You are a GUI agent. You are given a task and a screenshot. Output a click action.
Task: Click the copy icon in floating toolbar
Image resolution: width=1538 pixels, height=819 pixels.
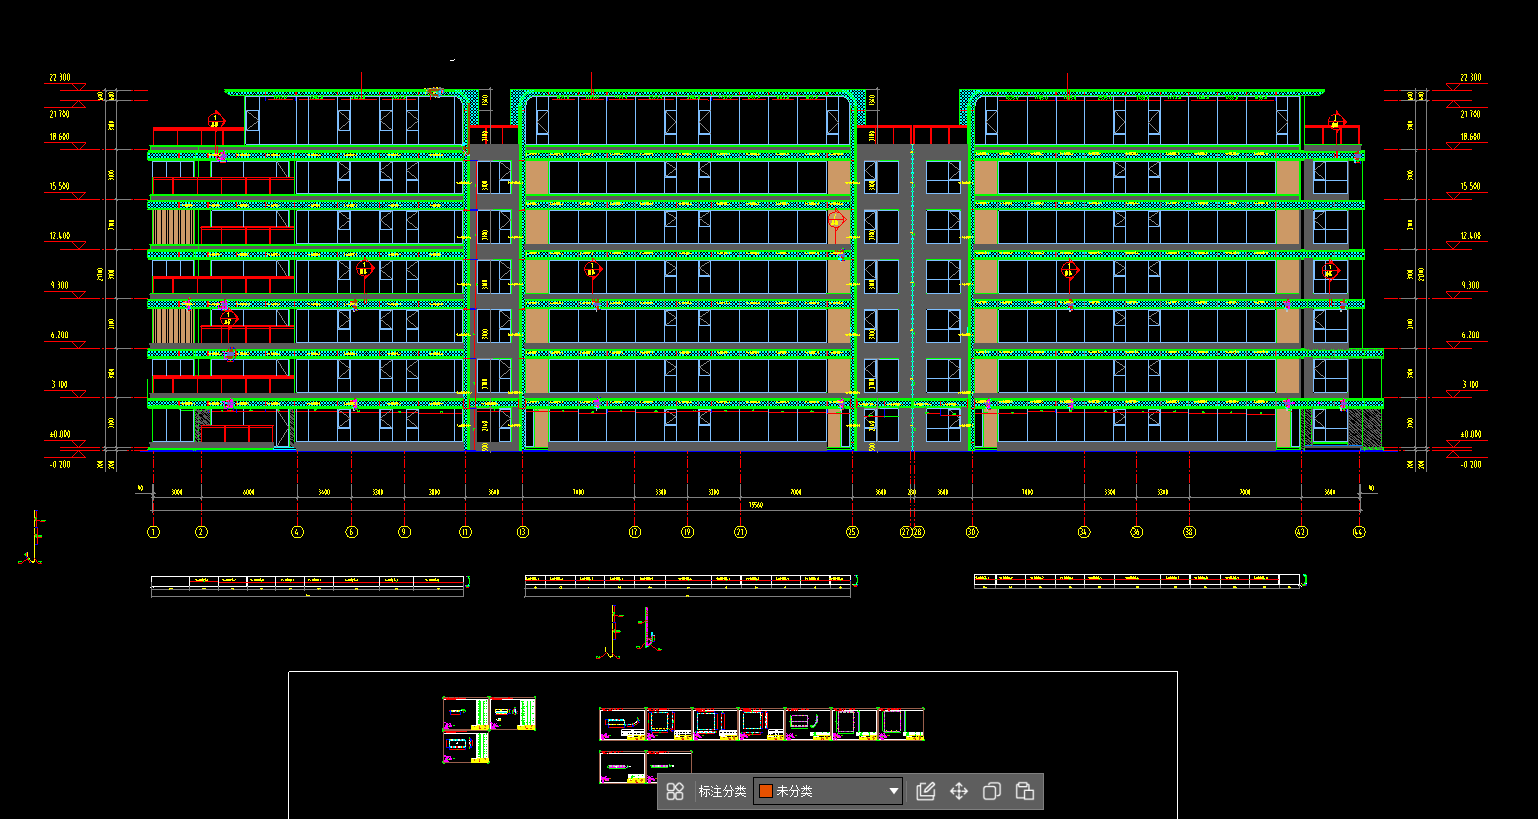[x=992, y=791]
